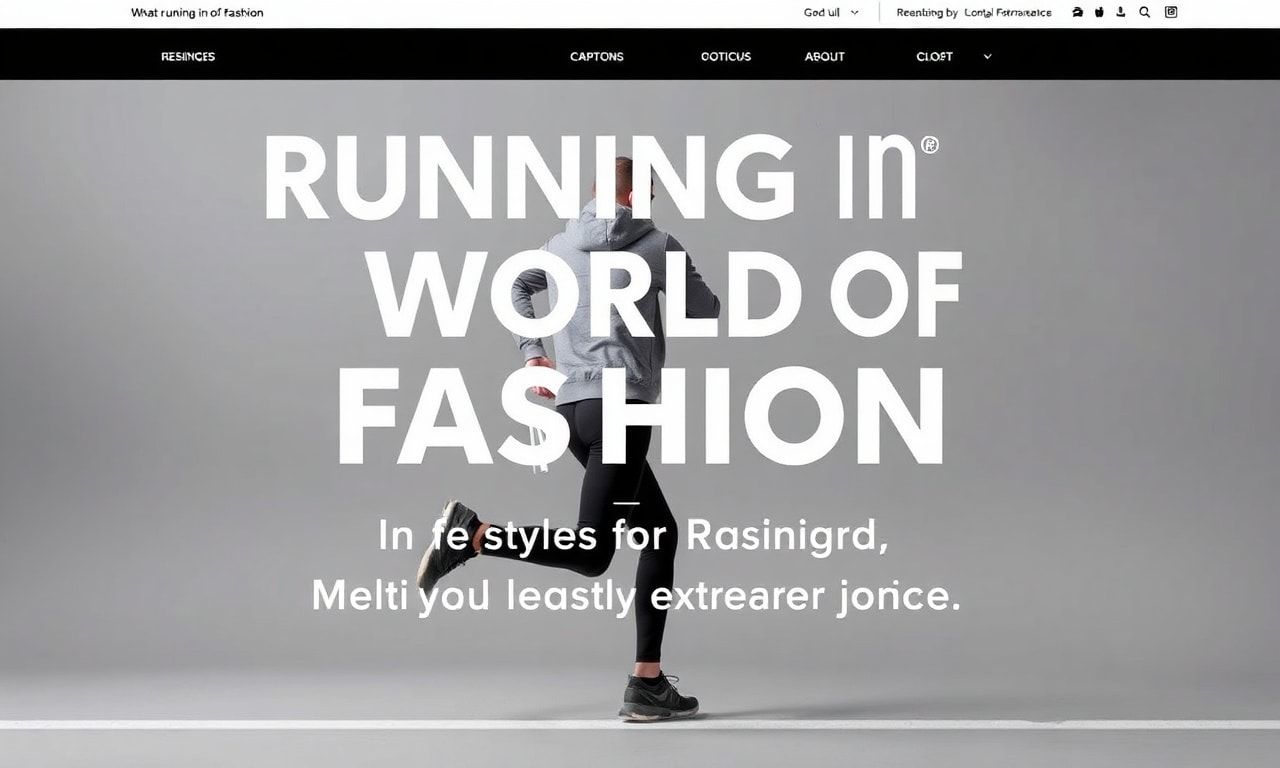Image resolution: width=1280 pixels, height=768 pixels.
Task: Click the 'What runing in of fashion' title
Action: click(x=196, y=12)
